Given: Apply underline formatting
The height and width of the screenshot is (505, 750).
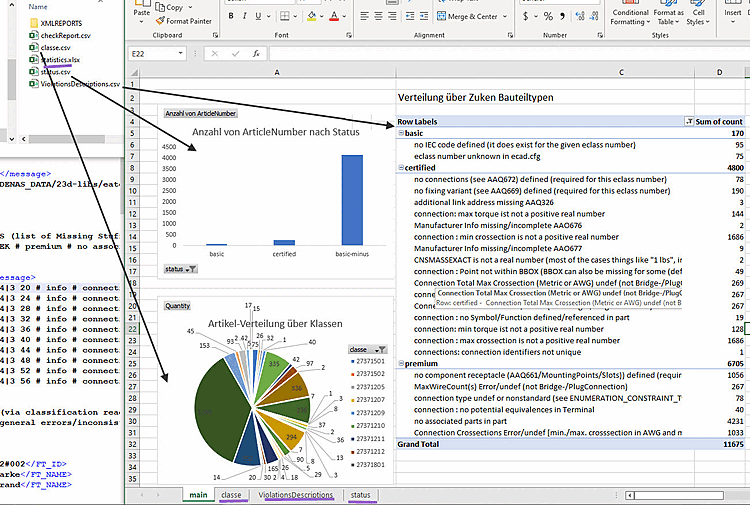Looking at the screenshot, I should click(x=259, y=16).
